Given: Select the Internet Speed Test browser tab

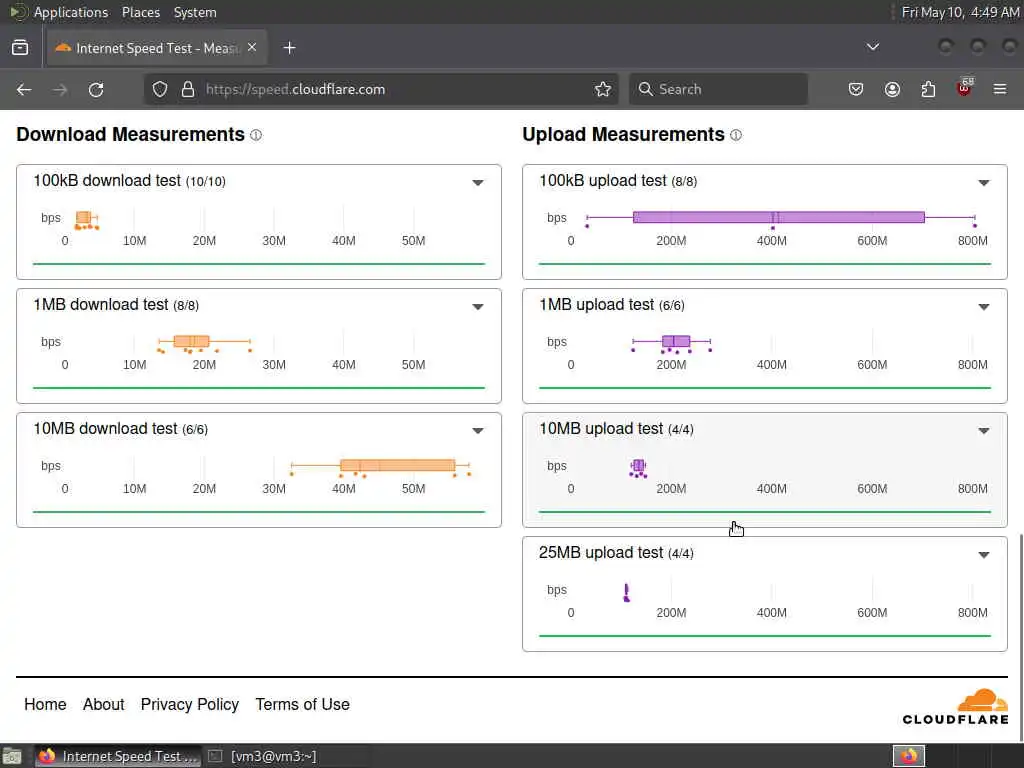Looking at the screenshot, I should [157, 48].
